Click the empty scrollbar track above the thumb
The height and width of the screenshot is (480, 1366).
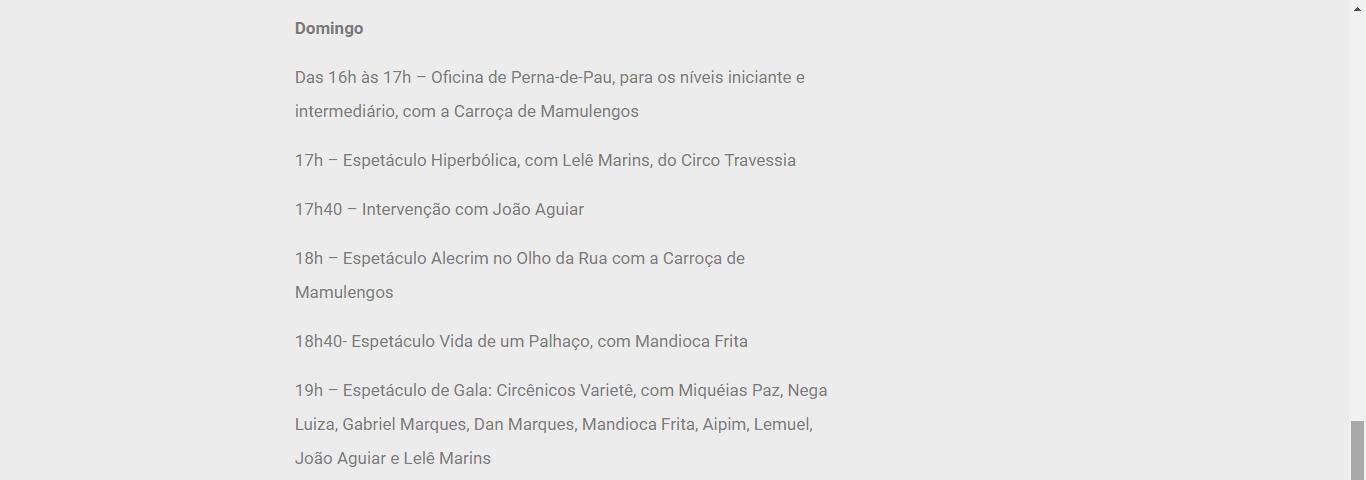1357,218
